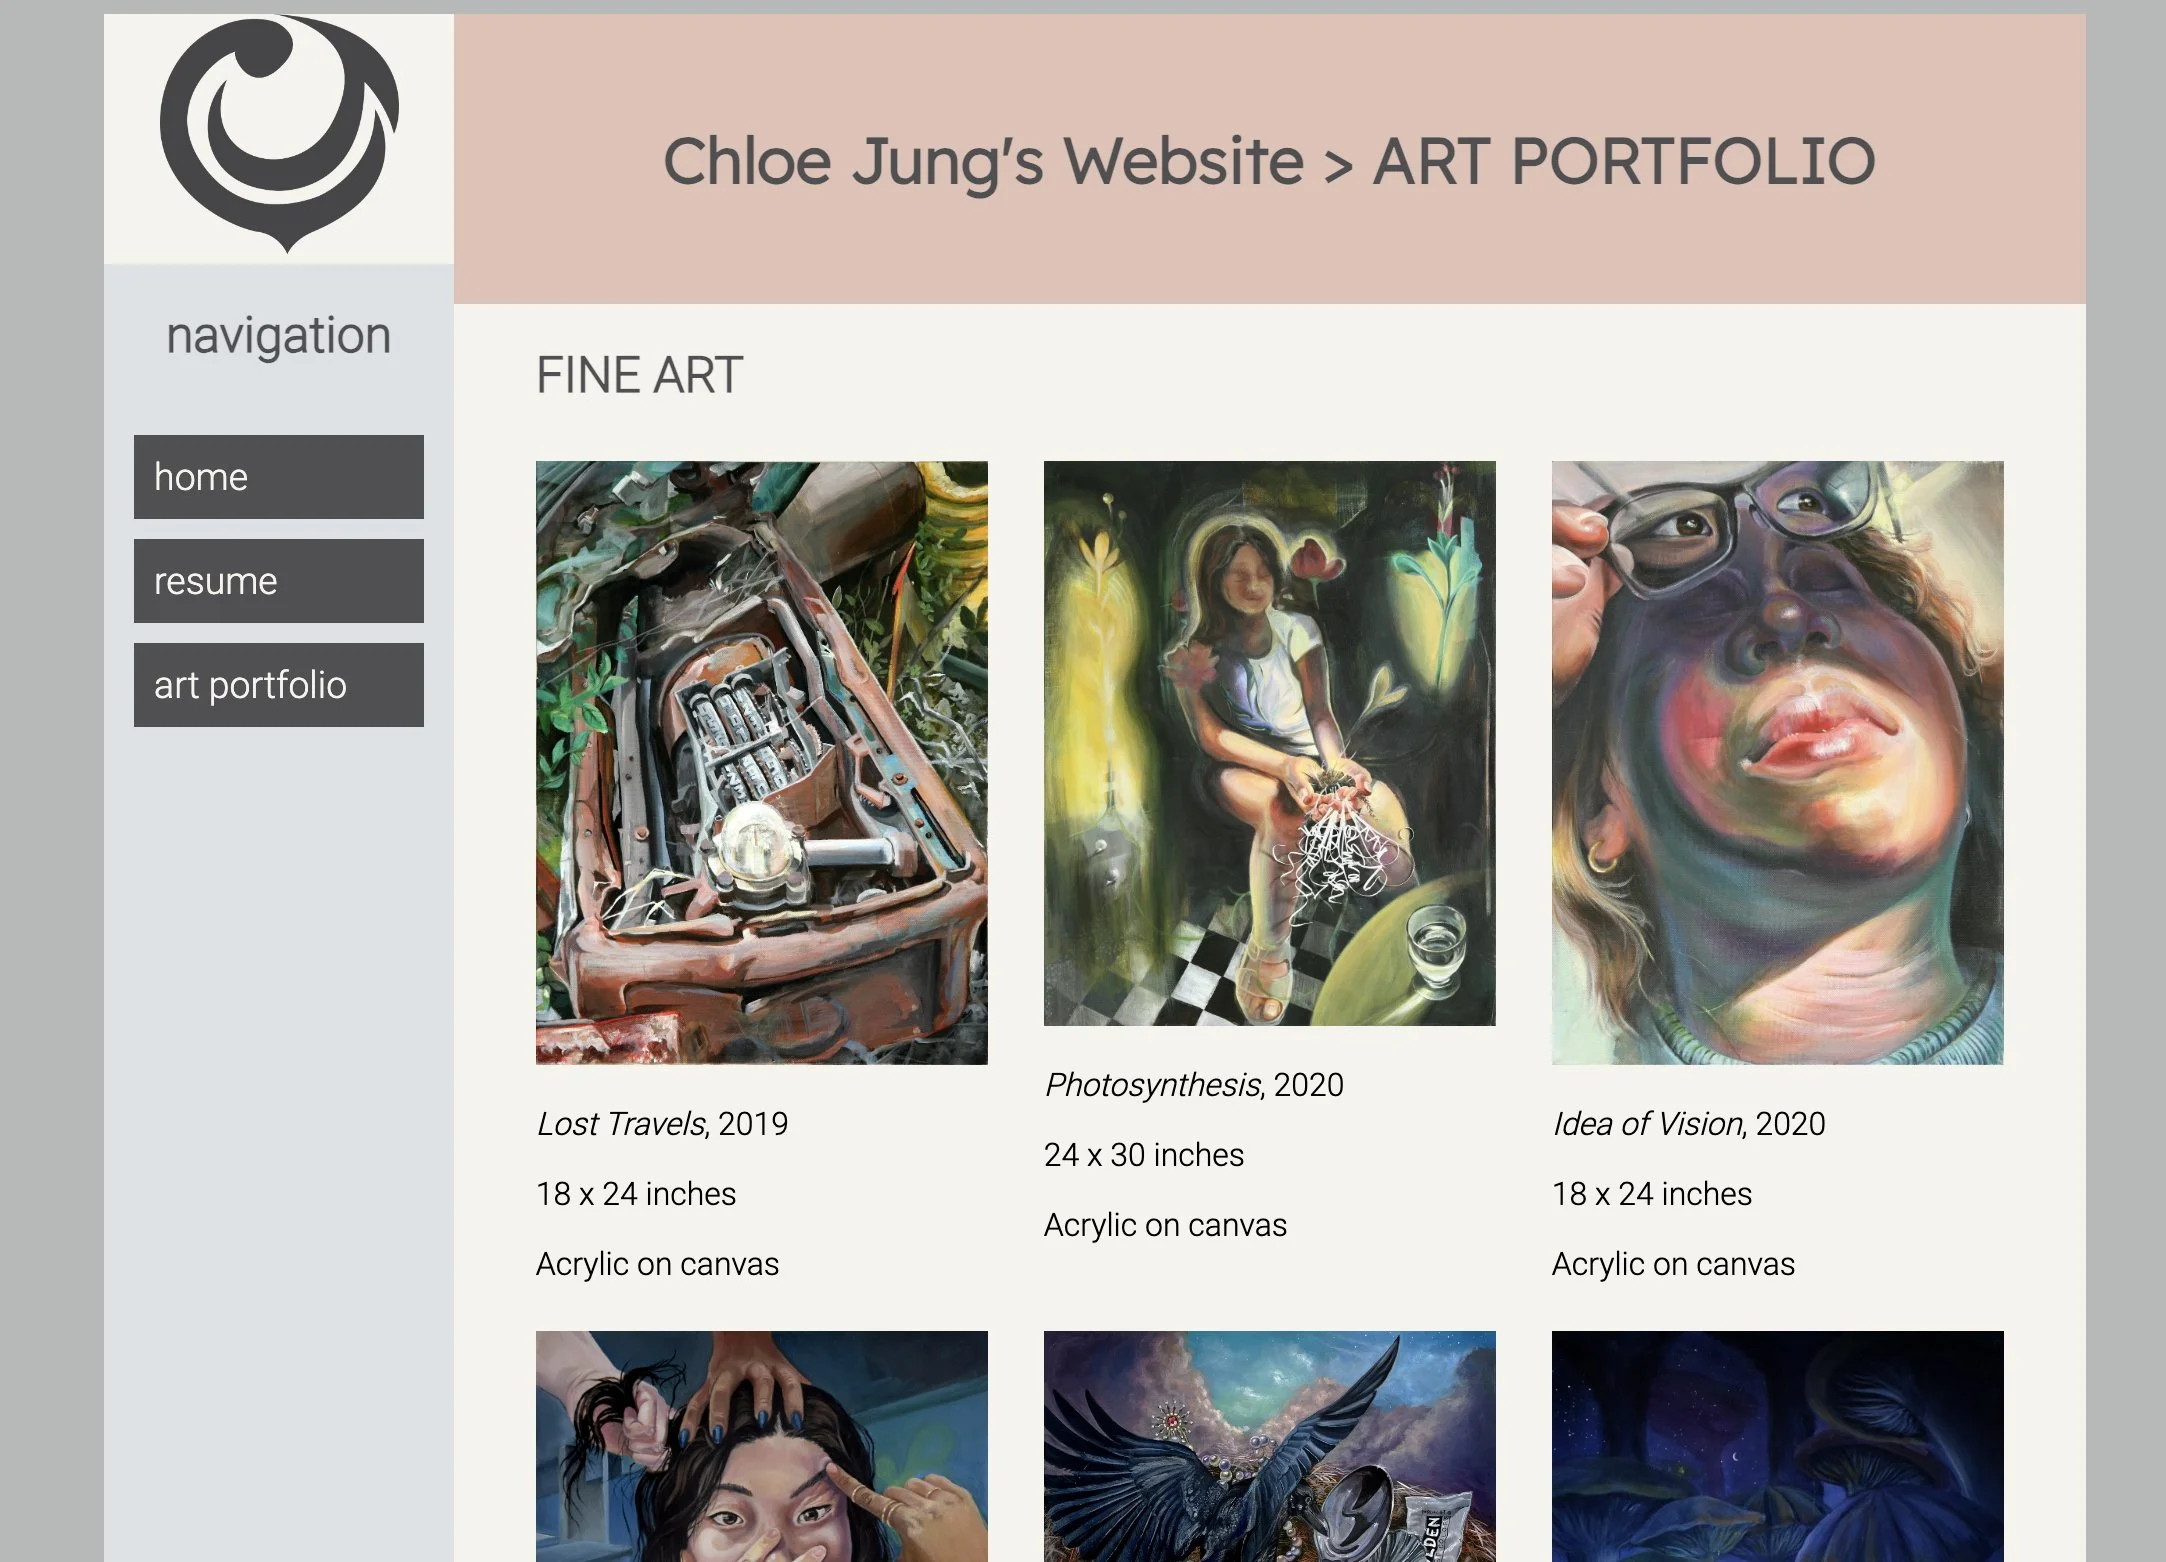
Task: Click the swirl logo icon
Action: [279, 133]
